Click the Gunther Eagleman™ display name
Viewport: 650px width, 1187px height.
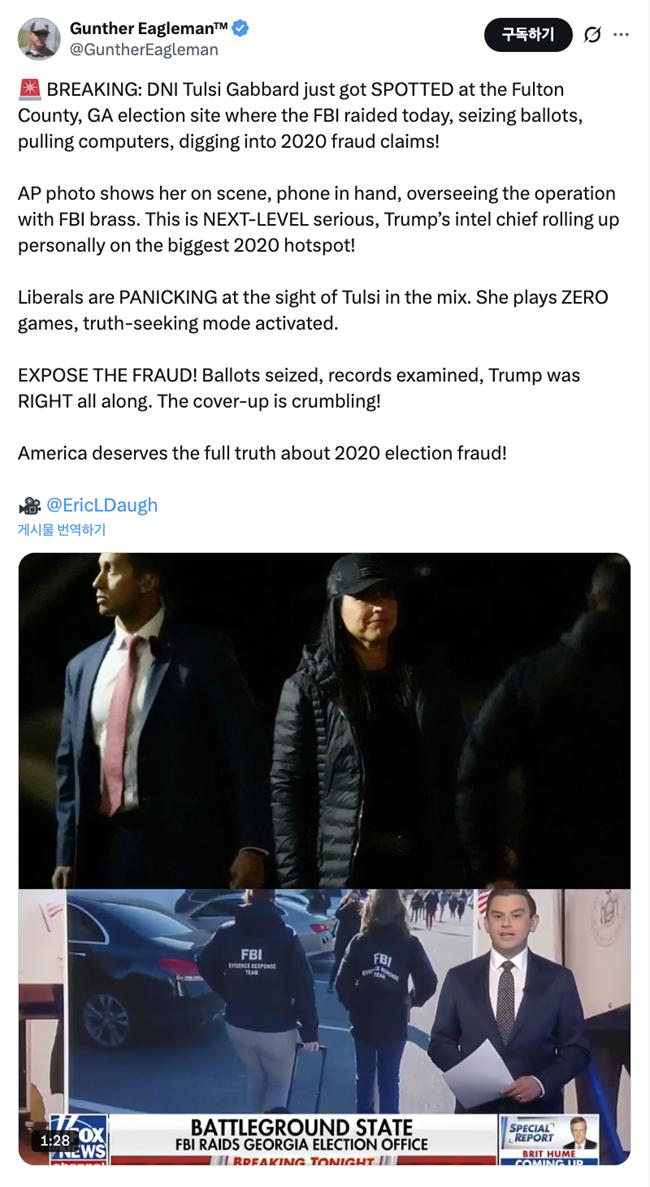click(148, 29)
